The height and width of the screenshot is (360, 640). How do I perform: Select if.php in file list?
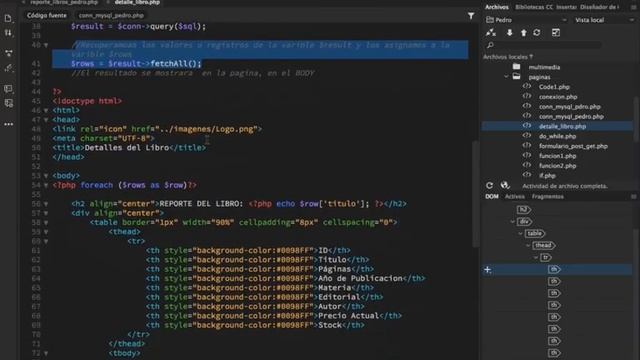click(547, 176)
